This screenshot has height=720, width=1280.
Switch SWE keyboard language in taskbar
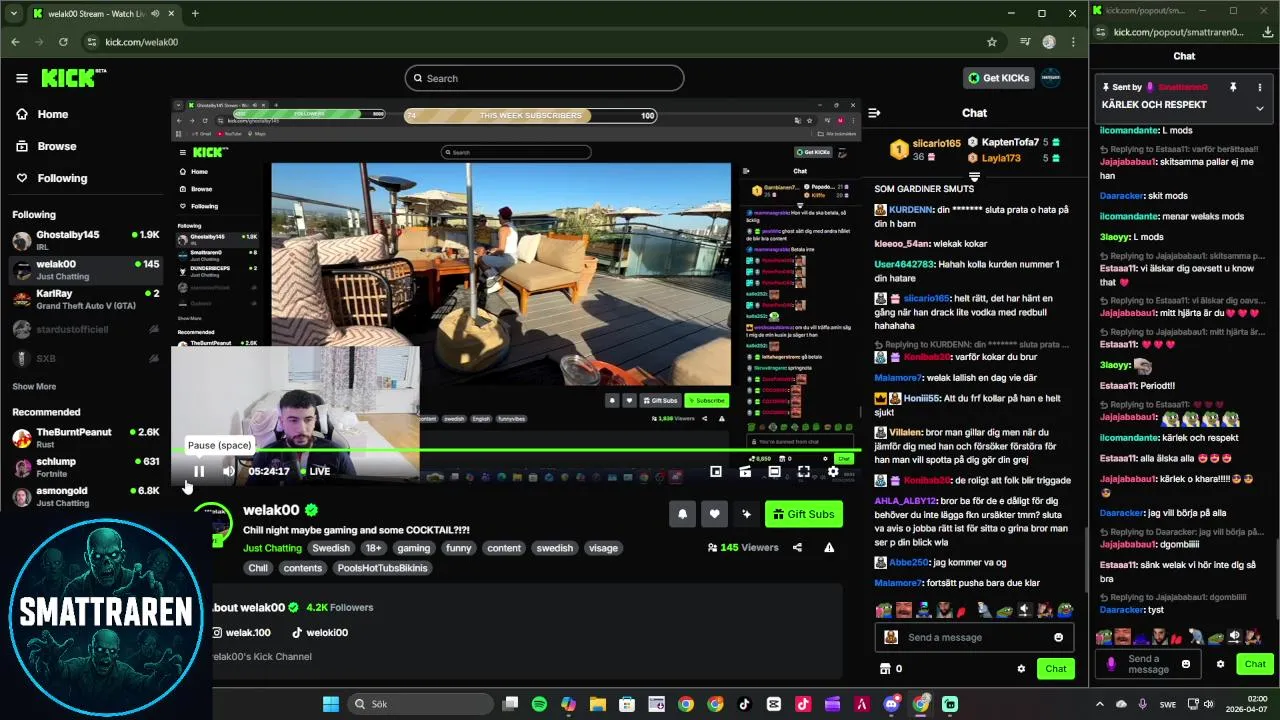[1168, 704]
